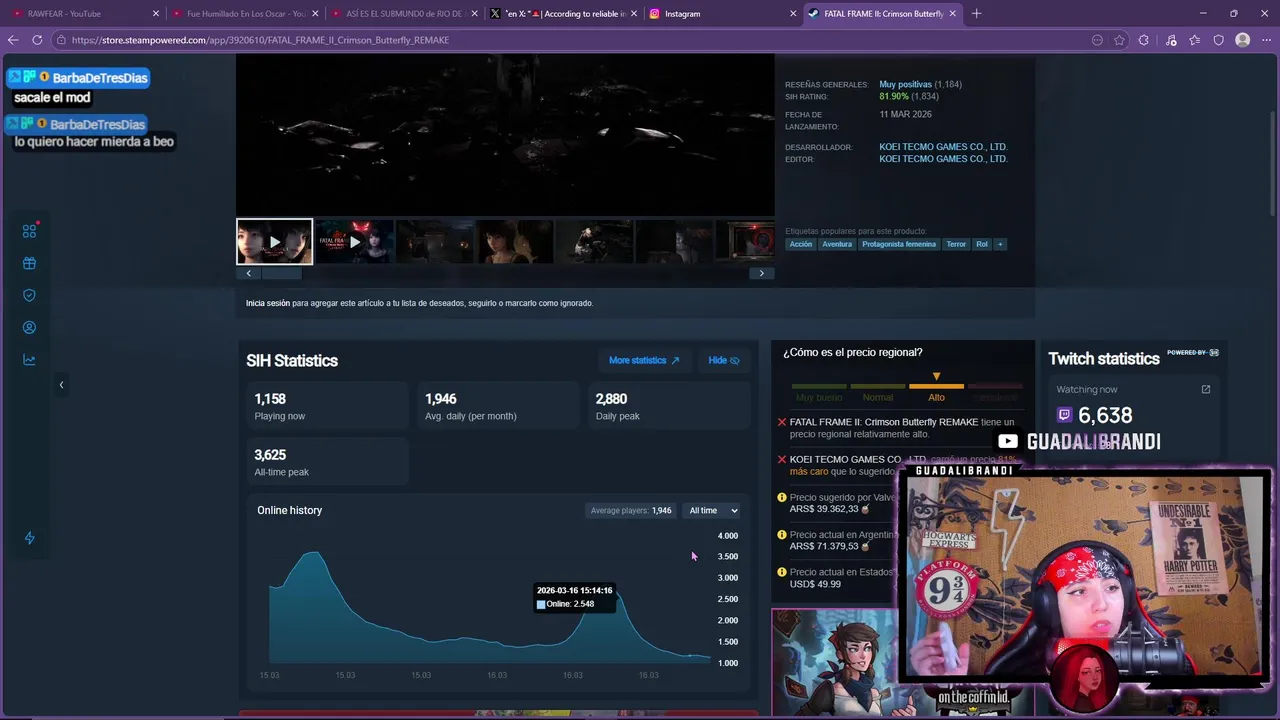Viewport: 1280px width, 720px height.
Task: Click the 'Average players: 1,946' label
Action: [x=631, y=511]
